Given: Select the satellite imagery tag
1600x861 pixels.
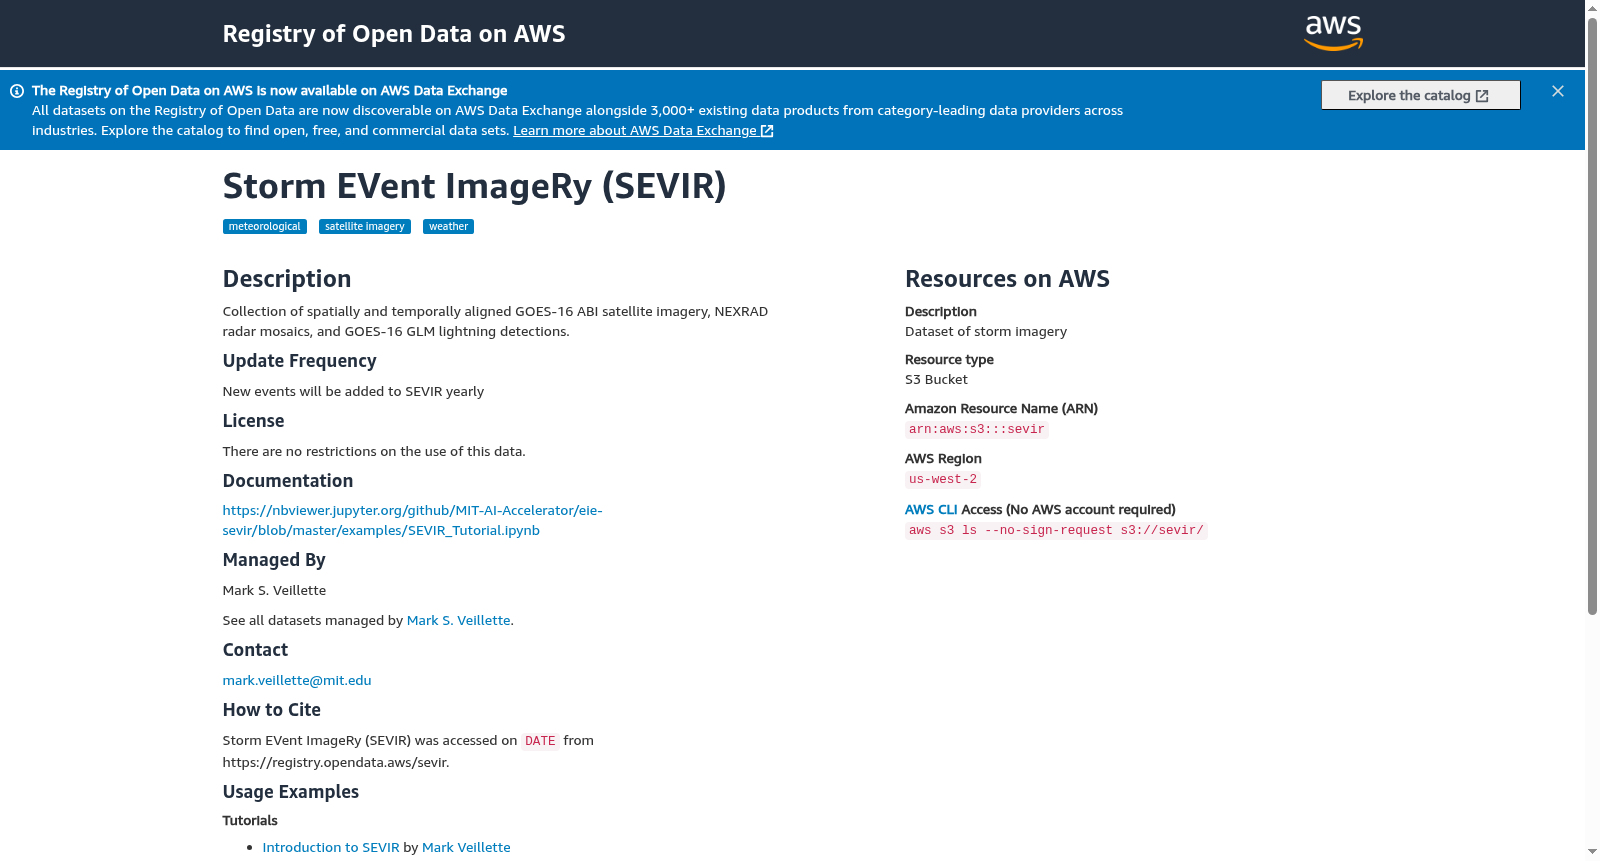Looking at the screenshot, I should [365, 227].
